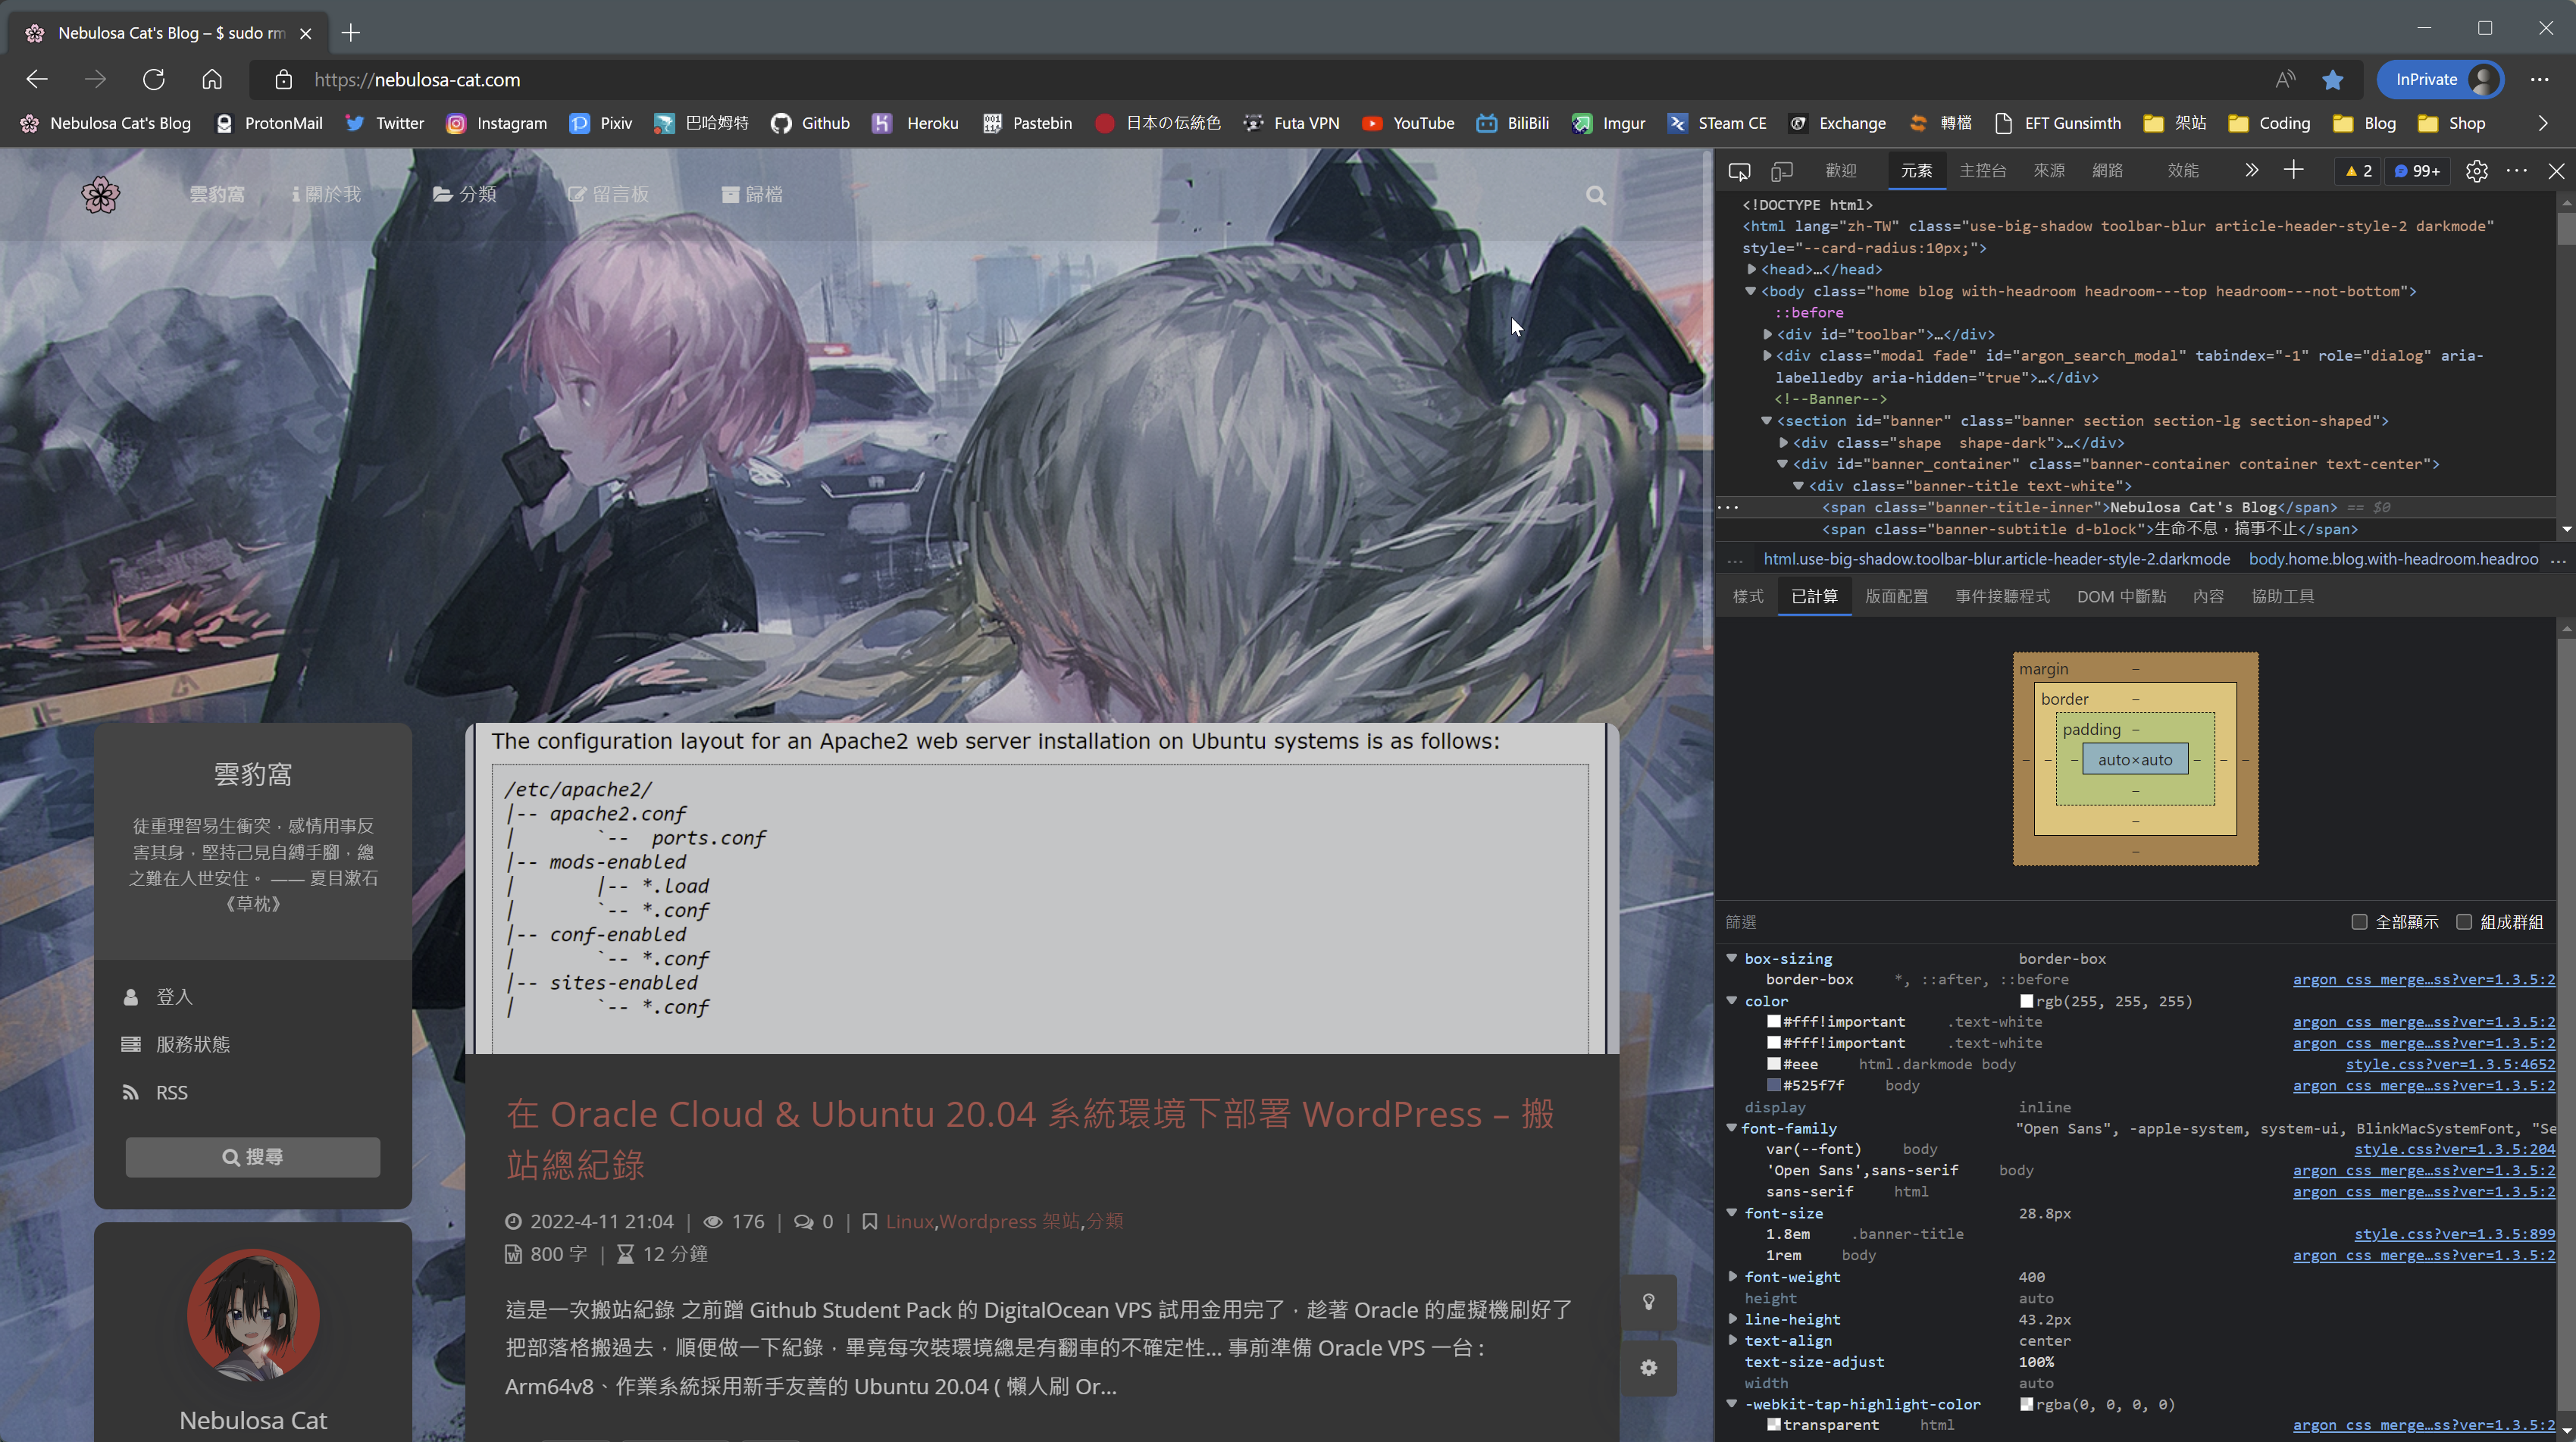Refresh the page with reload icon
Viewport: 2576px width, 1442px height.
tap(153, 79)
